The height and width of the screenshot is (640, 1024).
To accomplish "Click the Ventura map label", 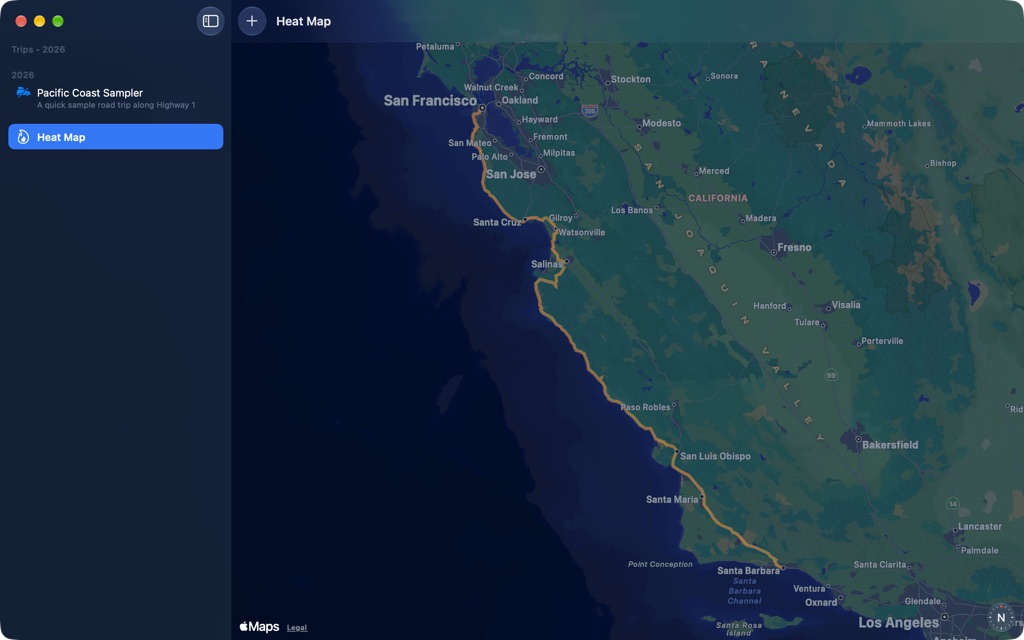I will (809, 588).
